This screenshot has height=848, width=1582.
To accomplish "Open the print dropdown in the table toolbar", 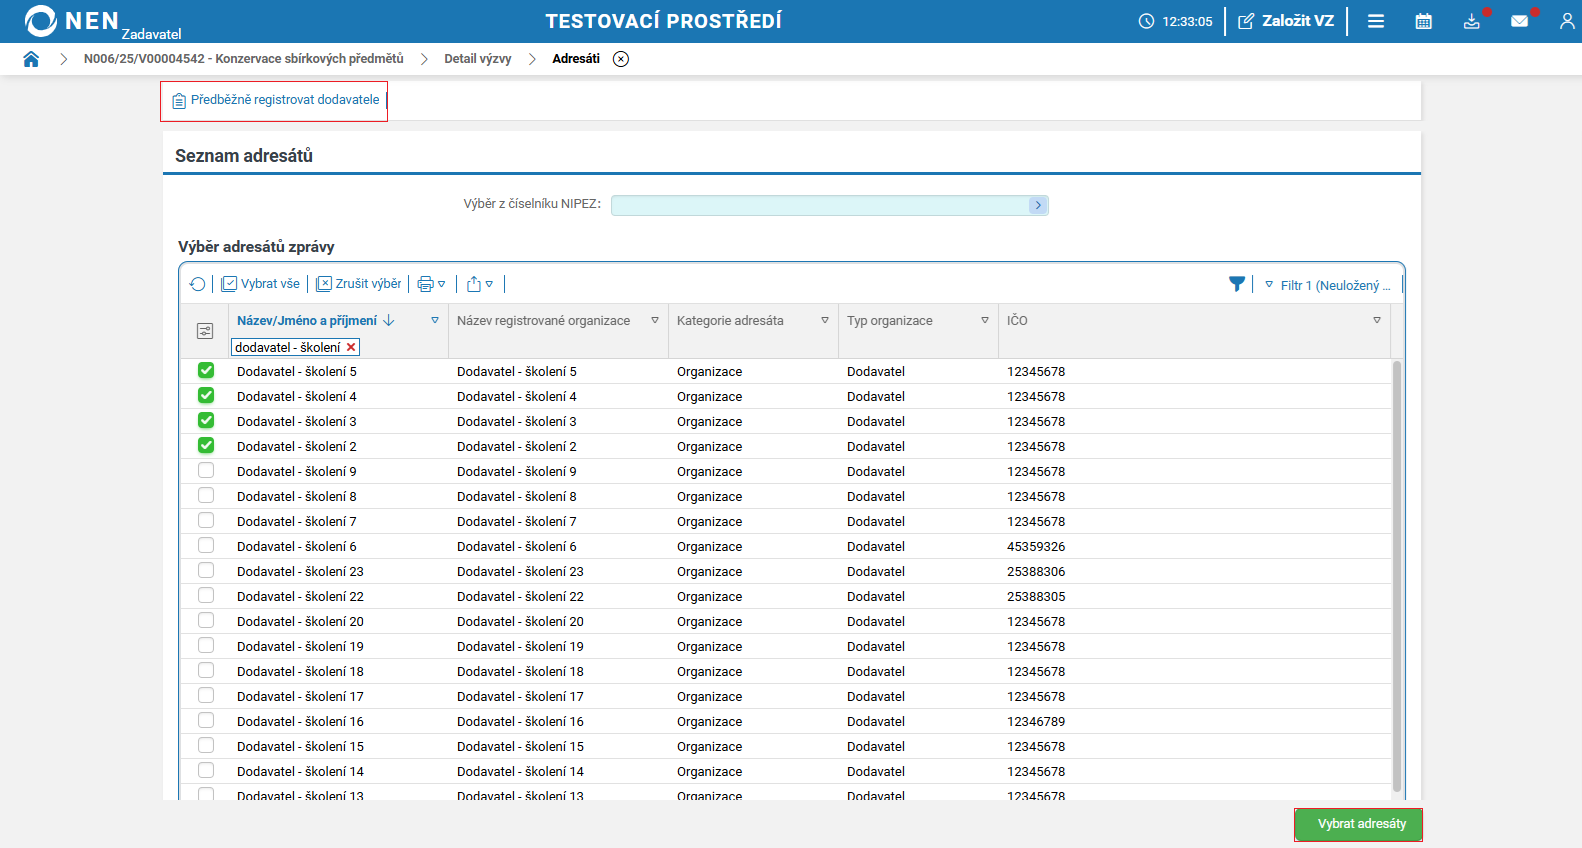I will 431,284.
